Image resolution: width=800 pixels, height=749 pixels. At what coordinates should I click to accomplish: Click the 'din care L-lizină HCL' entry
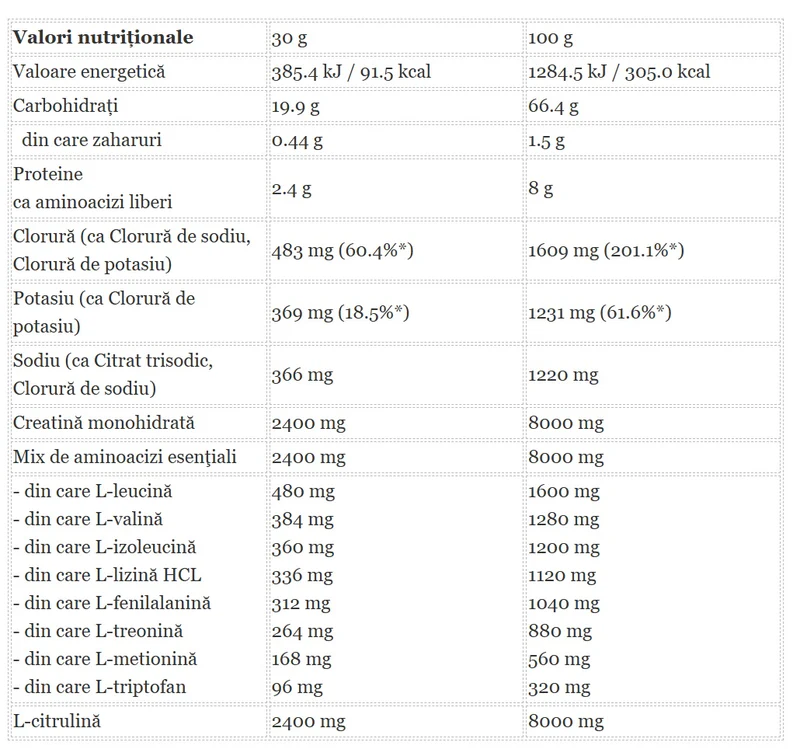click(107, 575)
